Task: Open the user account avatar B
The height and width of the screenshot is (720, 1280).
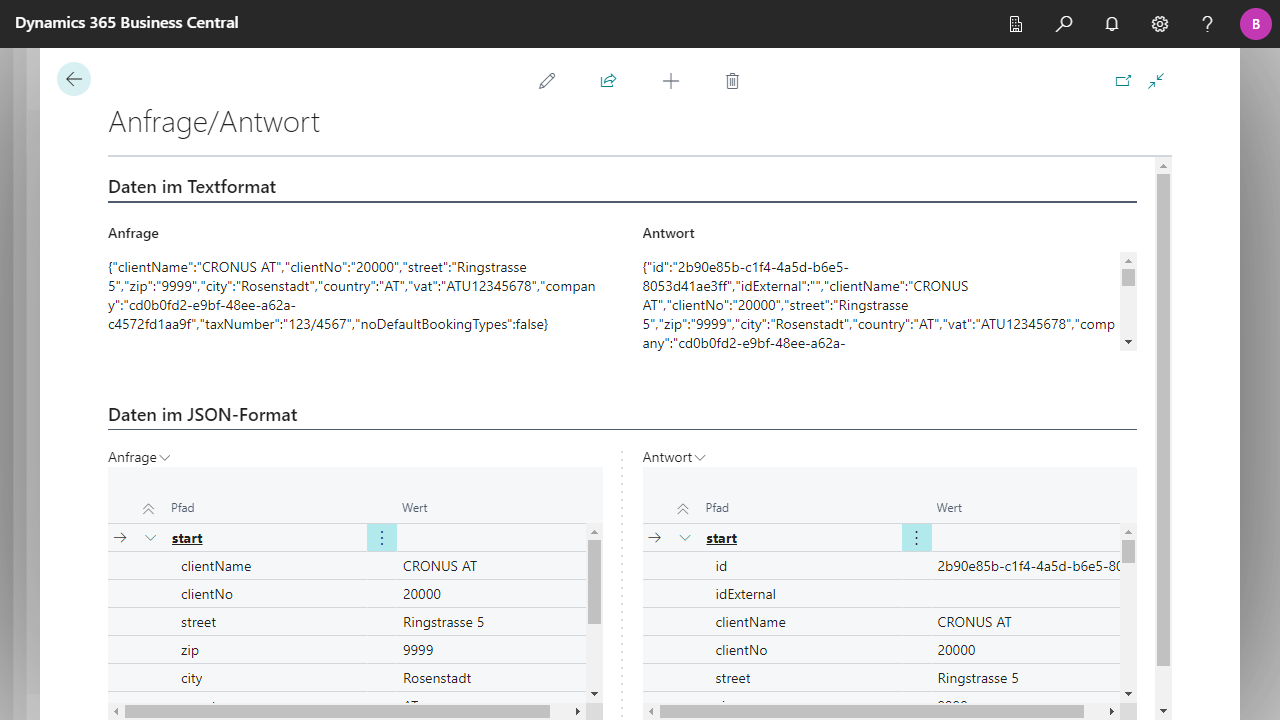Action: 1255,24
